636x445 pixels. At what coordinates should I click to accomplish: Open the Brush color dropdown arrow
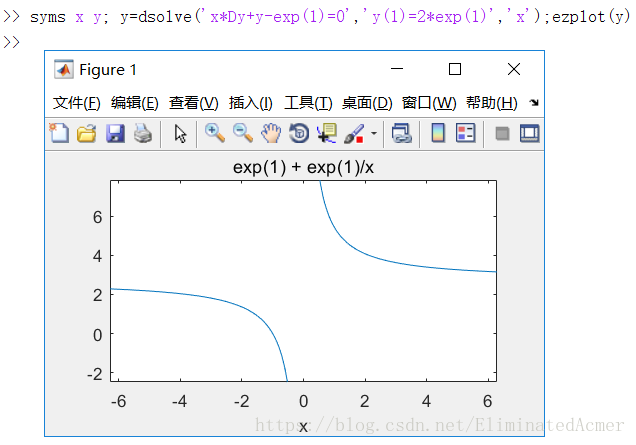[374, 133]
